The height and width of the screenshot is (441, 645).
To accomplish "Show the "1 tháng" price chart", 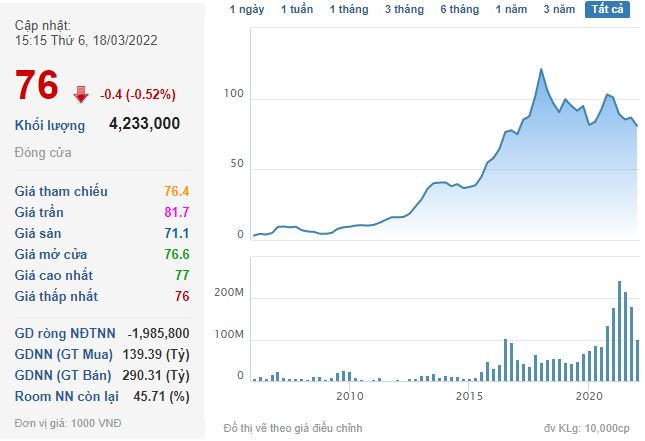I will [348, 9].
